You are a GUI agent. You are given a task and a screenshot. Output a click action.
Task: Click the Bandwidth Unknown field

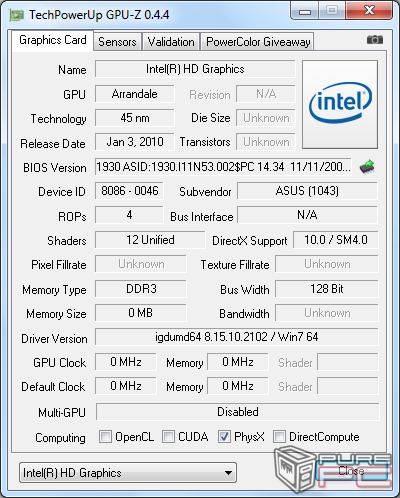[327, 313]
